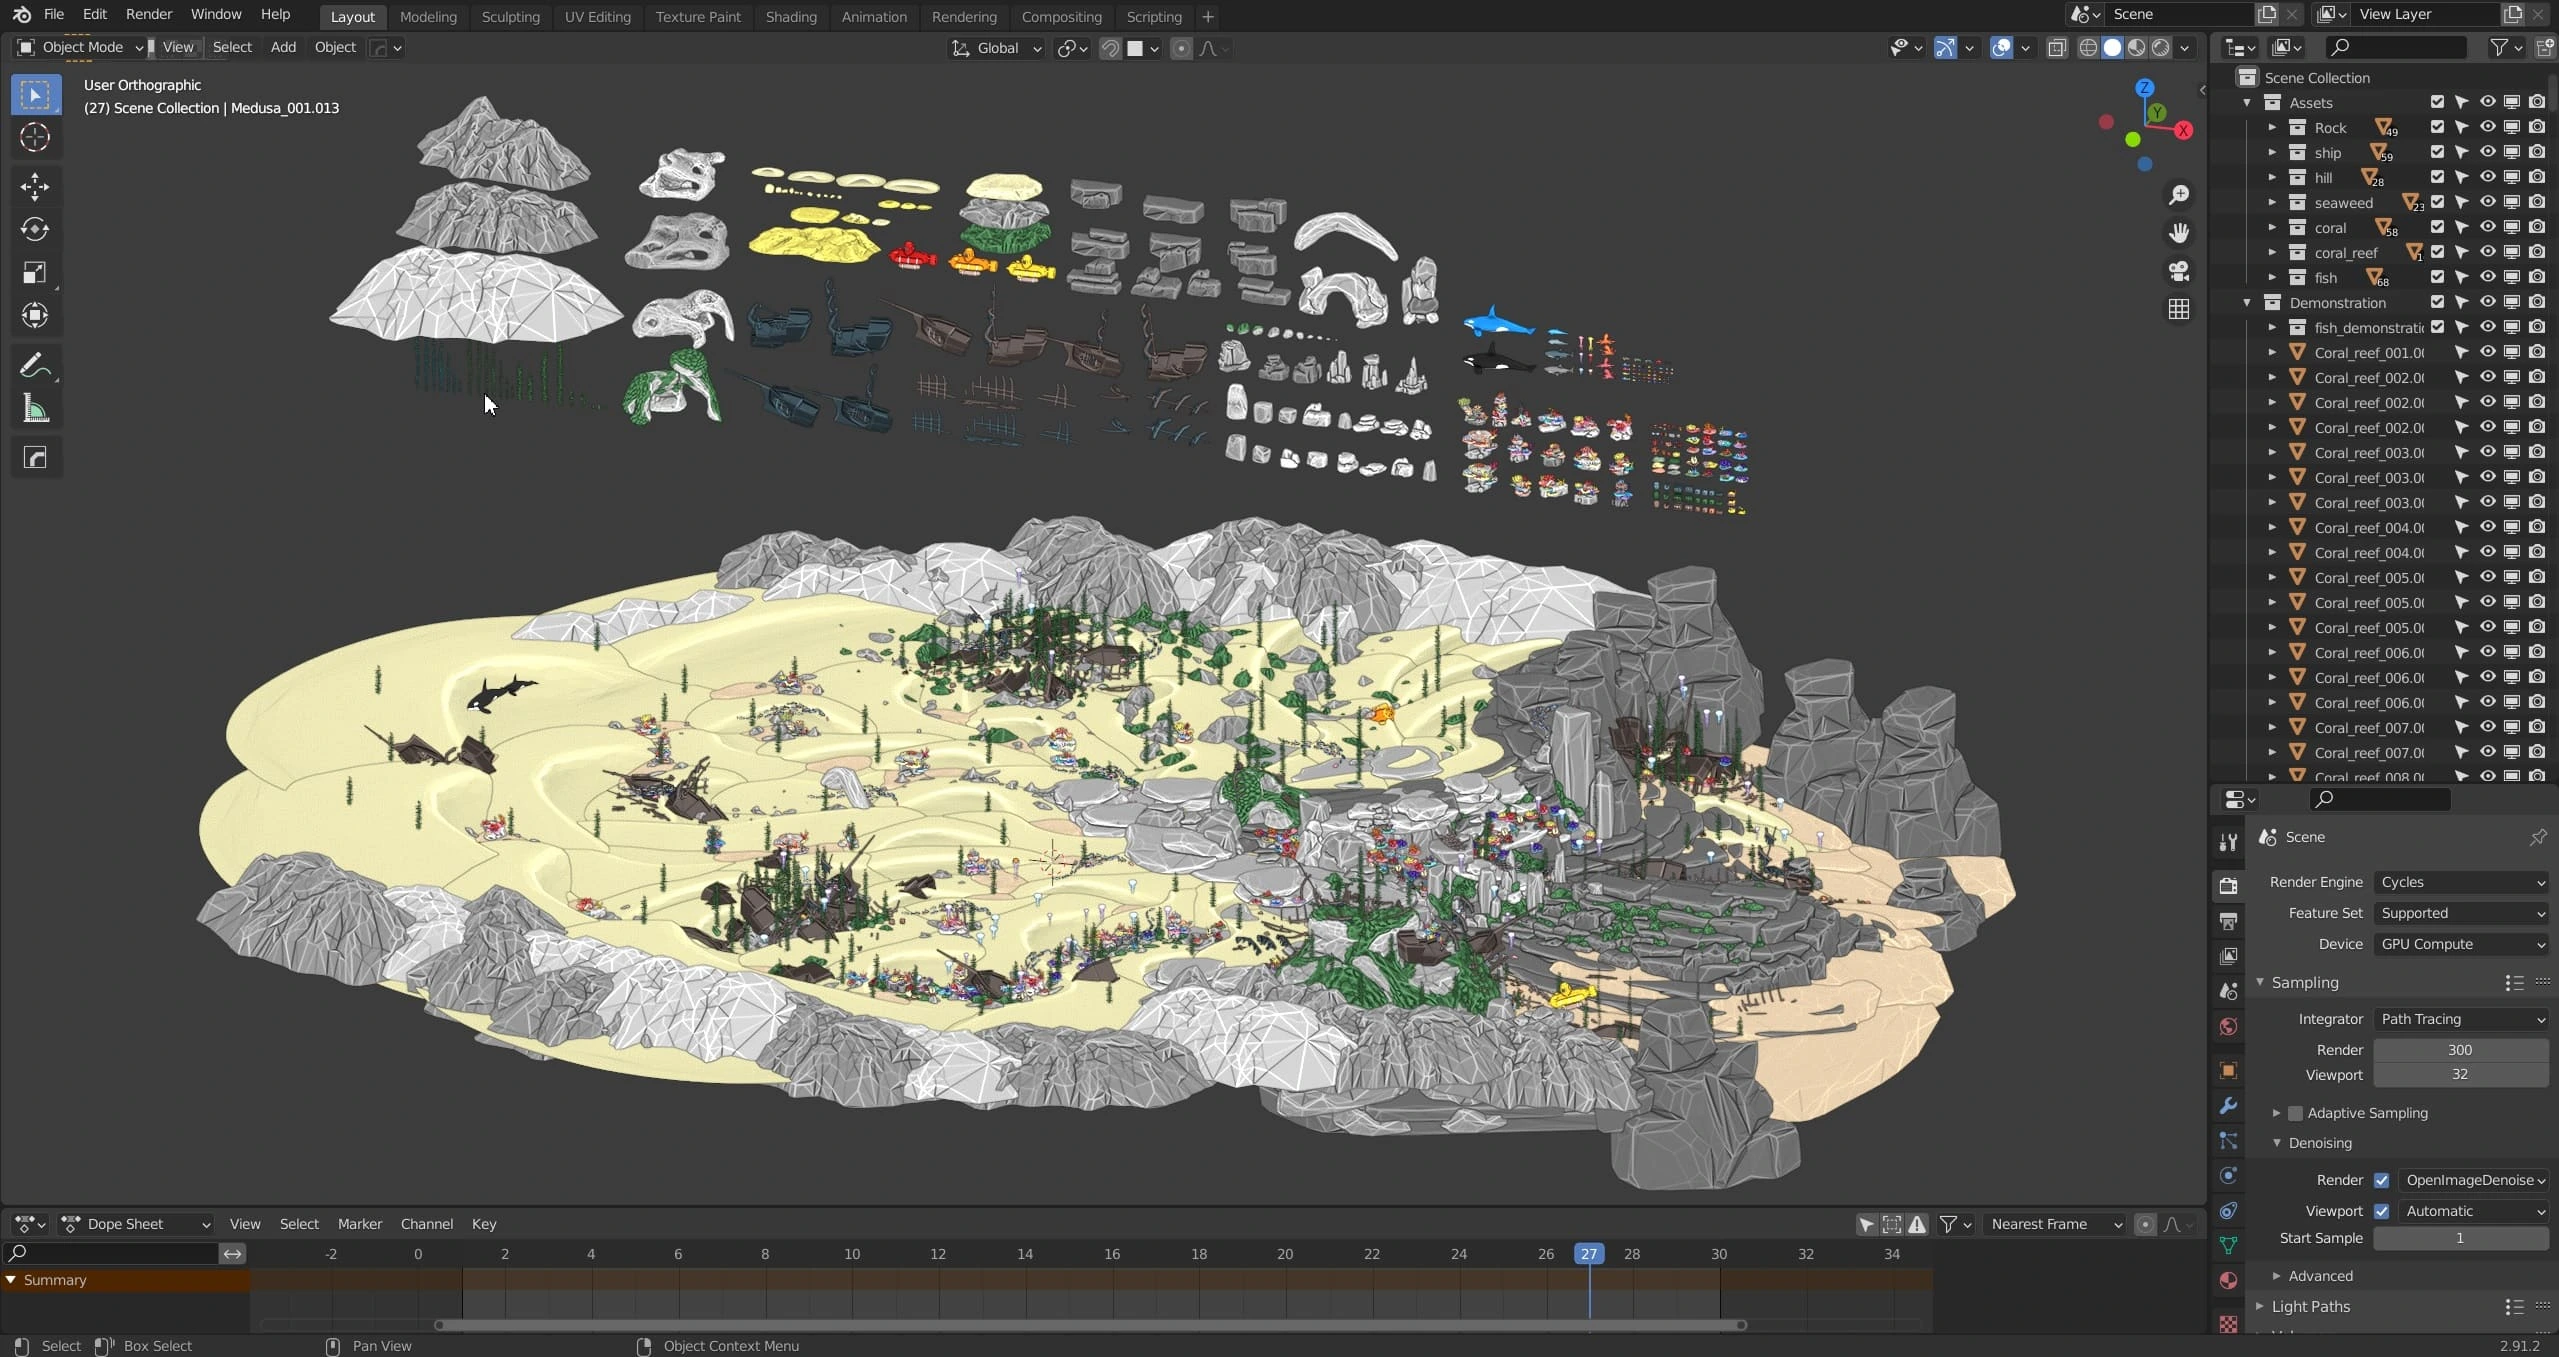The image size is (2559, 1357).
Task: Click the Render samples field showing 300
Action: [2460, 1050]
